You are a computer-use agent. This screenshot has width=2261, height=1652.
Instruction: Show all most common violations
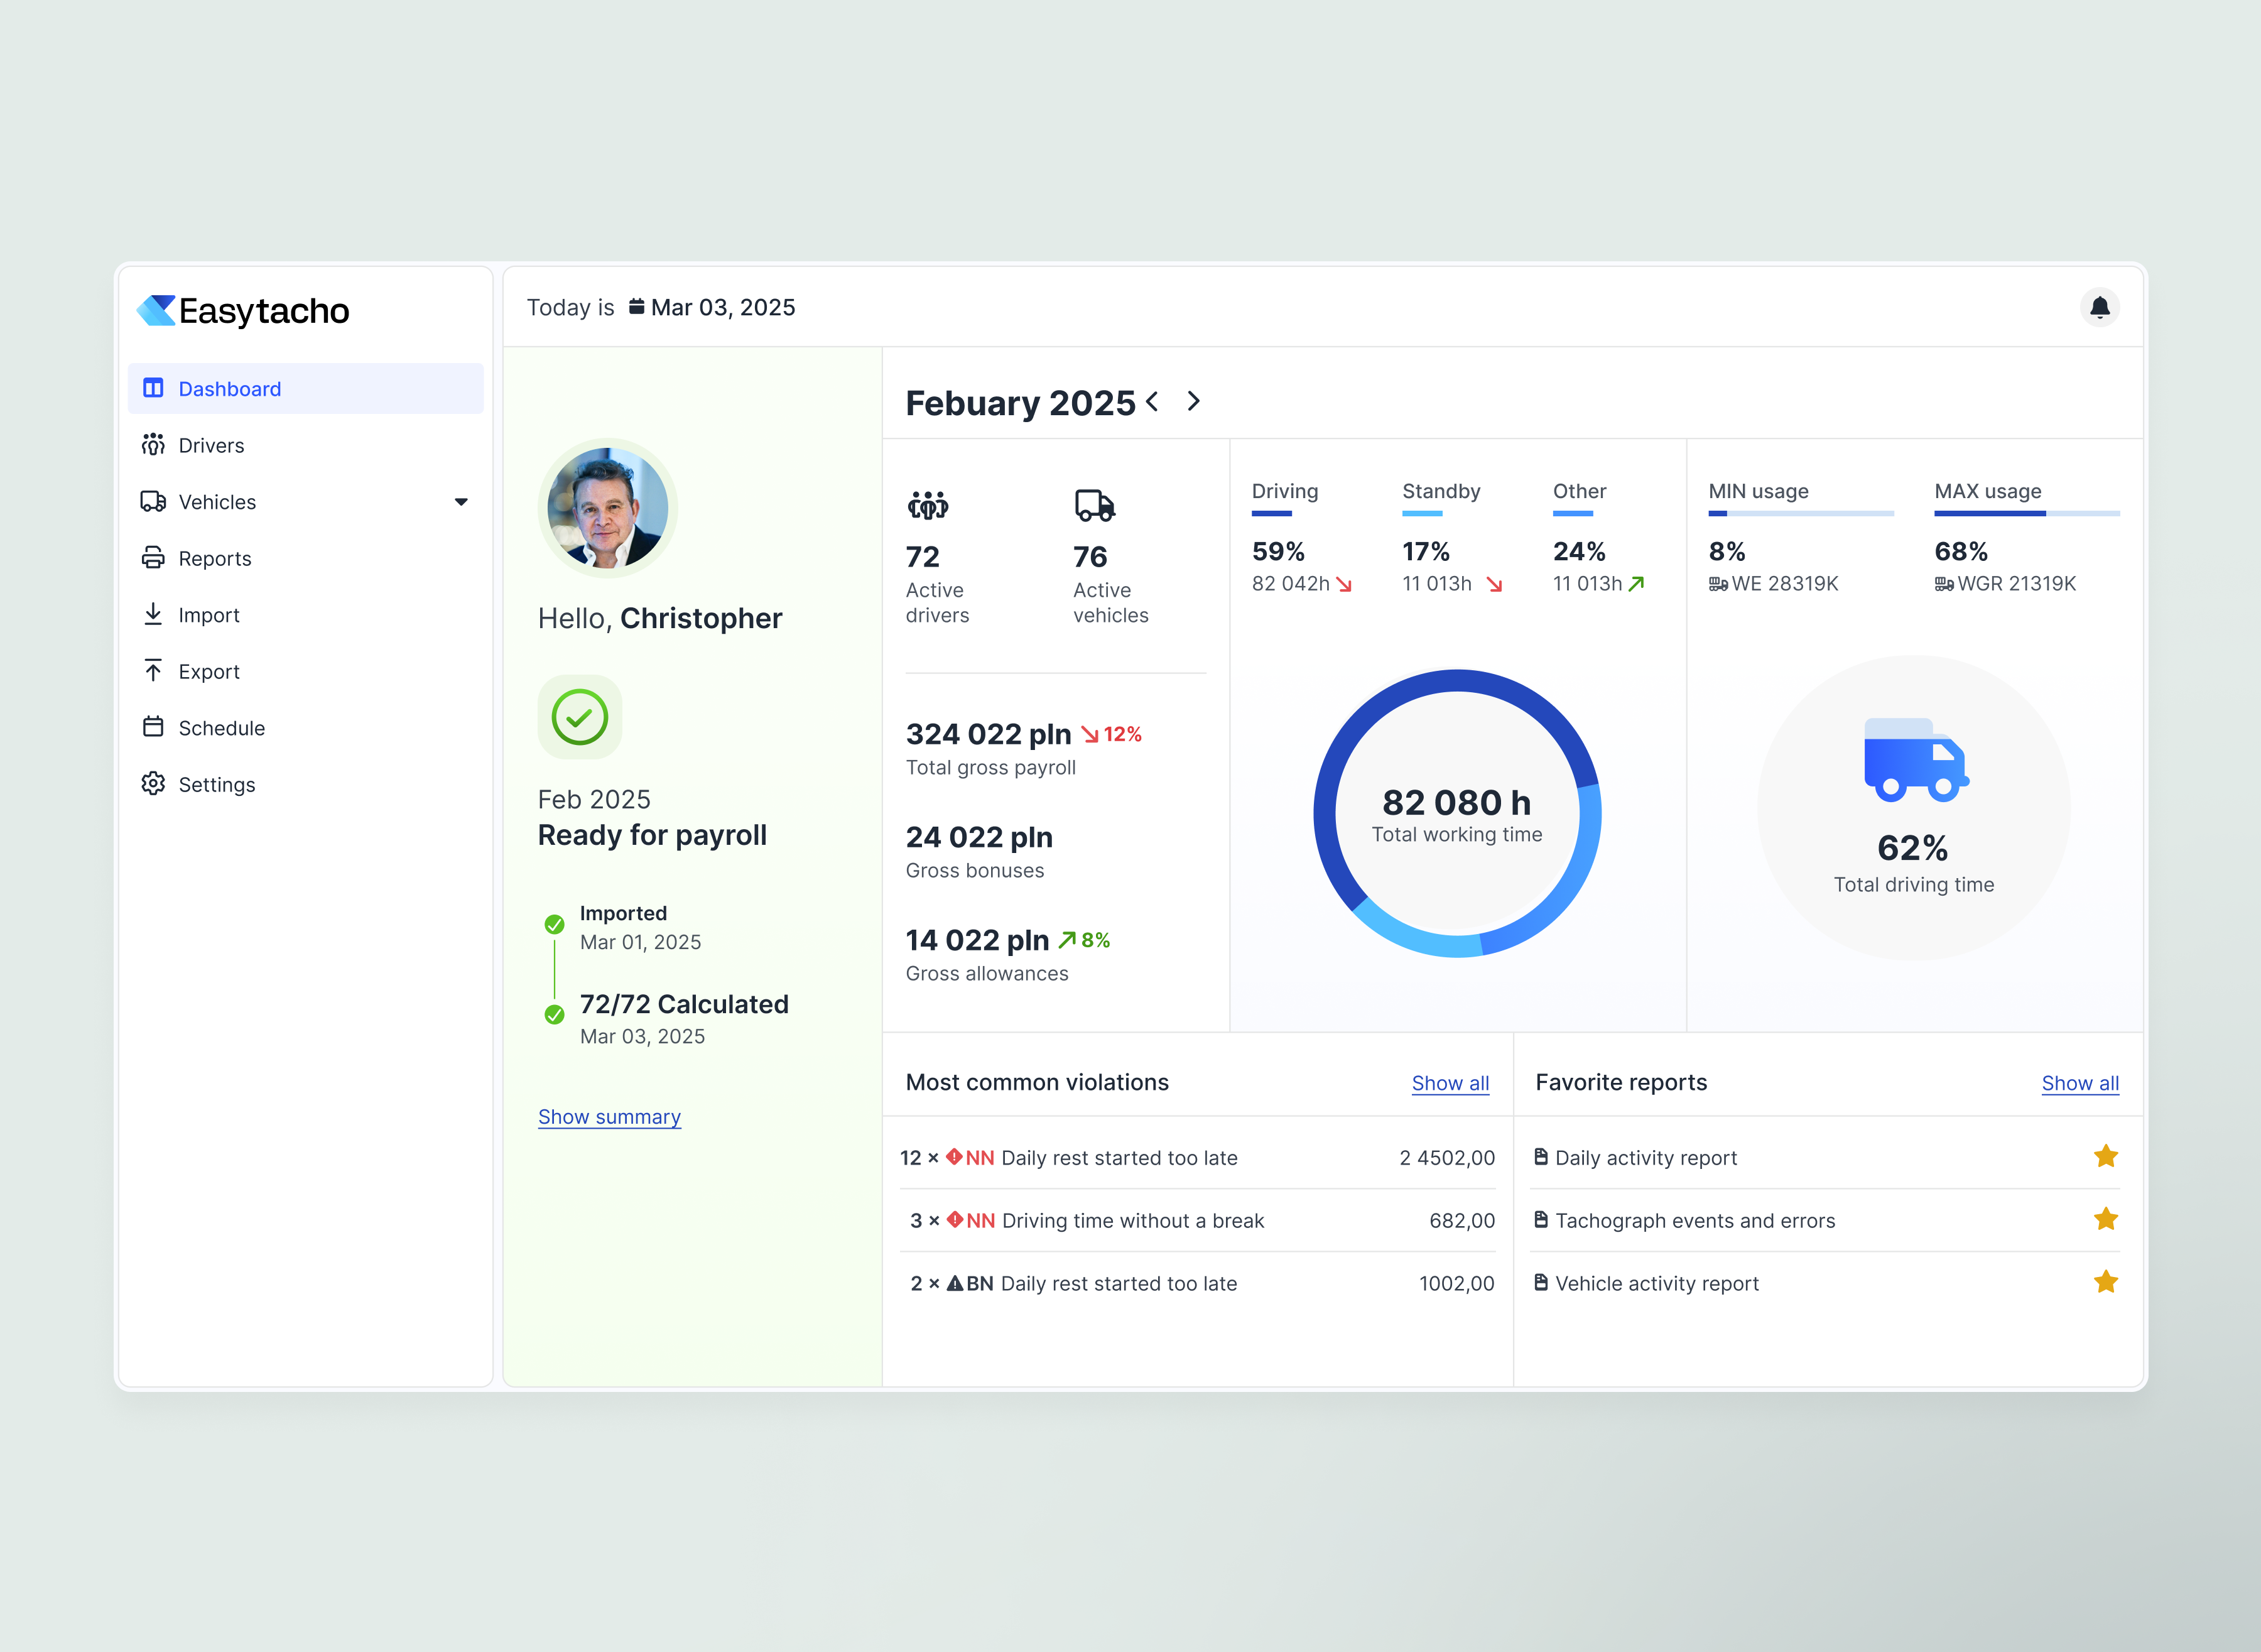1450,1083
